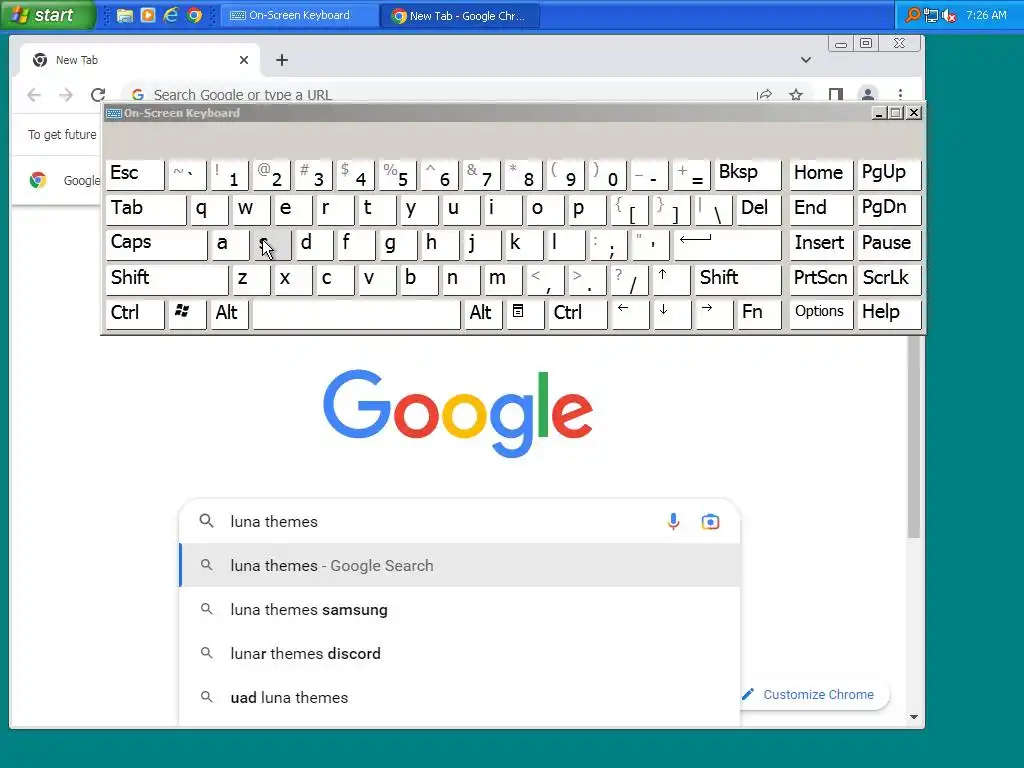
Task: Click the left arrow key on keyboard
Action: tap(629, 314)
